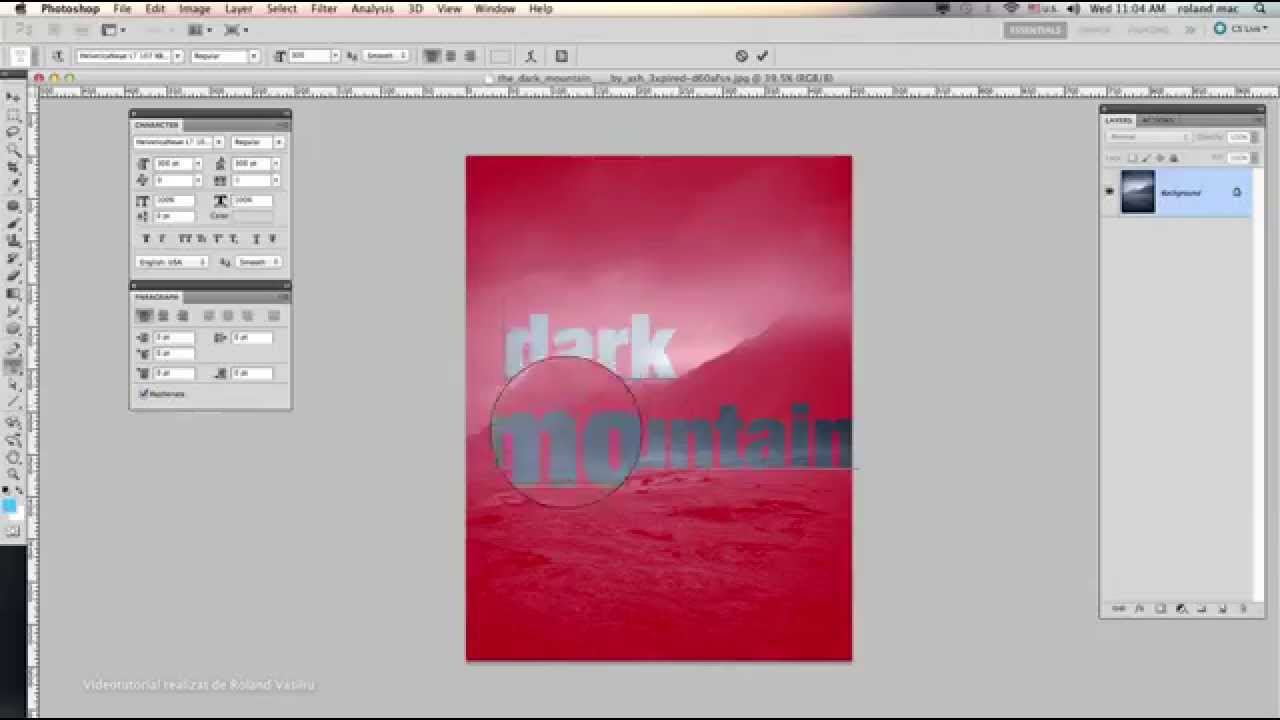
Task: Select the Brush tool
Action: point(13,223)
